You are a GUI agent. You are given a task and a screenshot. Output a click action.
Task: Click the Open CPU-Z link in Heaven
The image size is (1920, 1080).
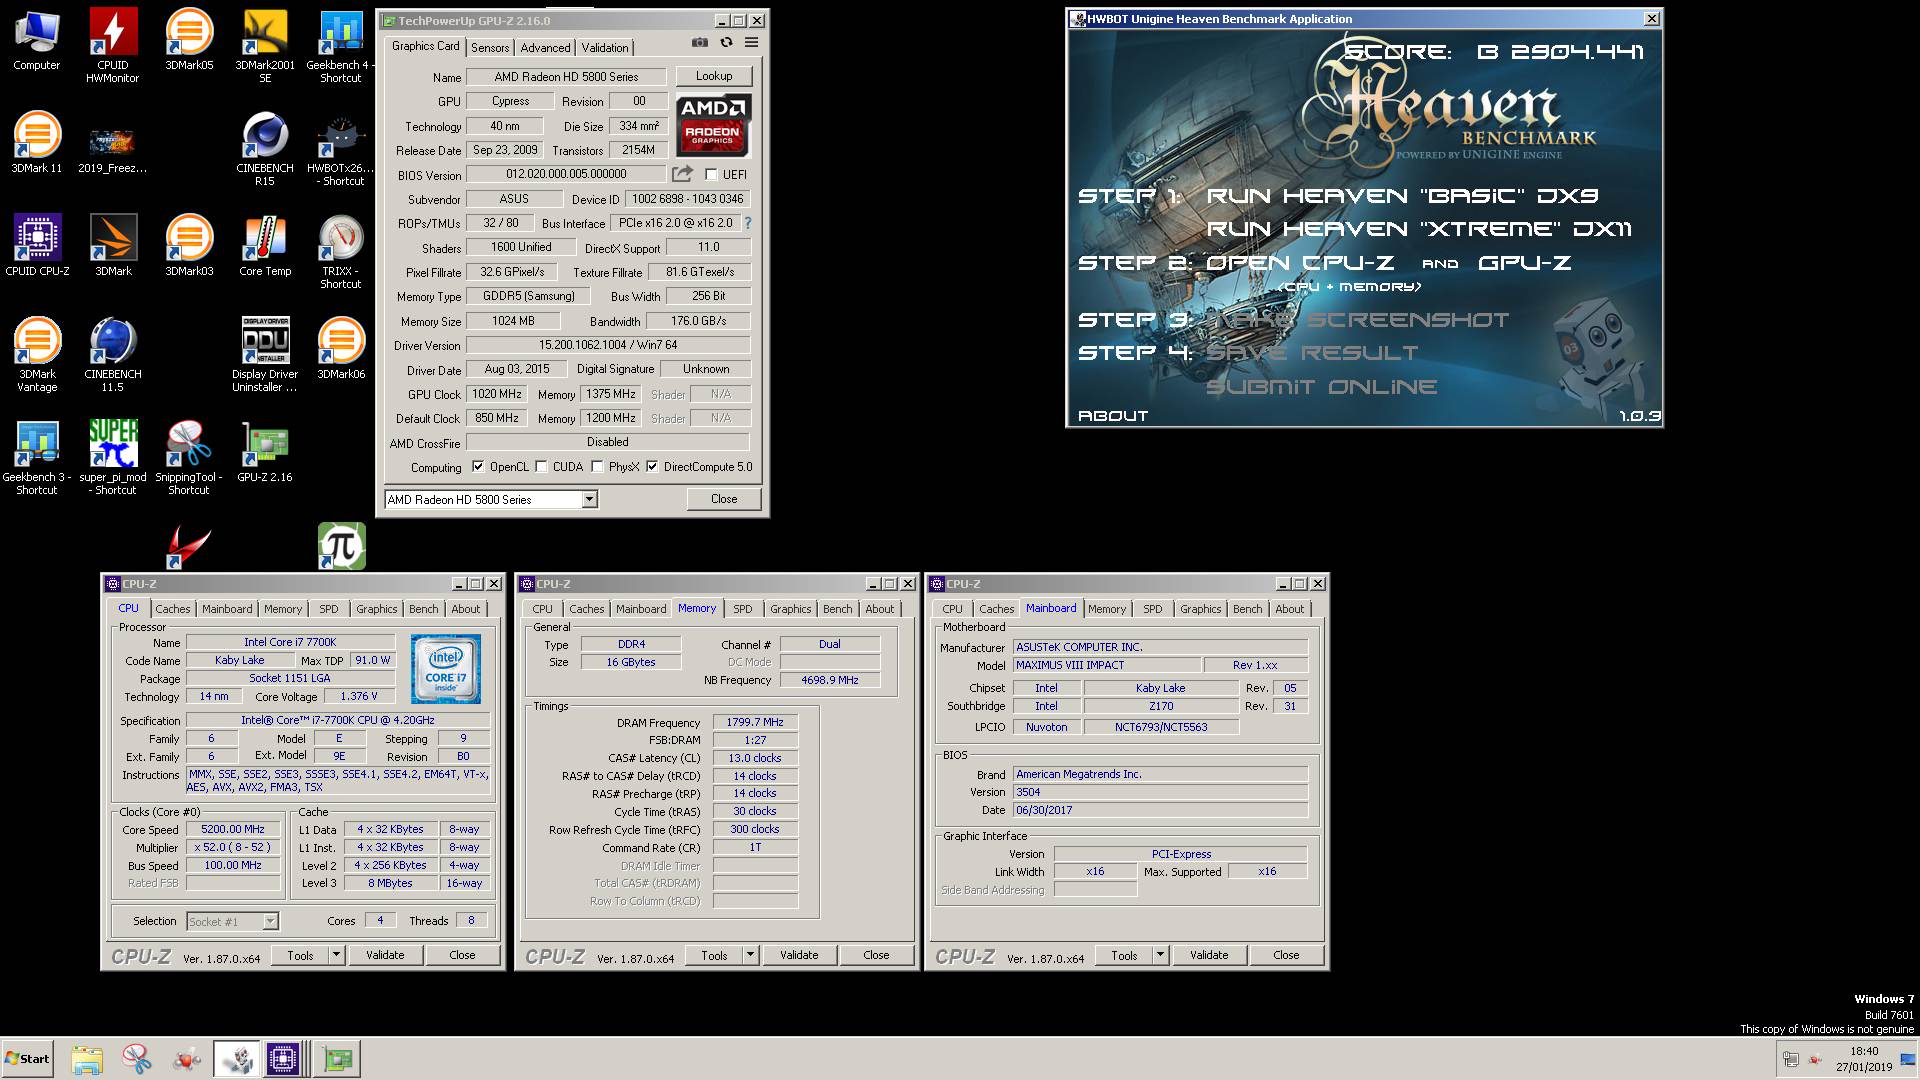1300,263
